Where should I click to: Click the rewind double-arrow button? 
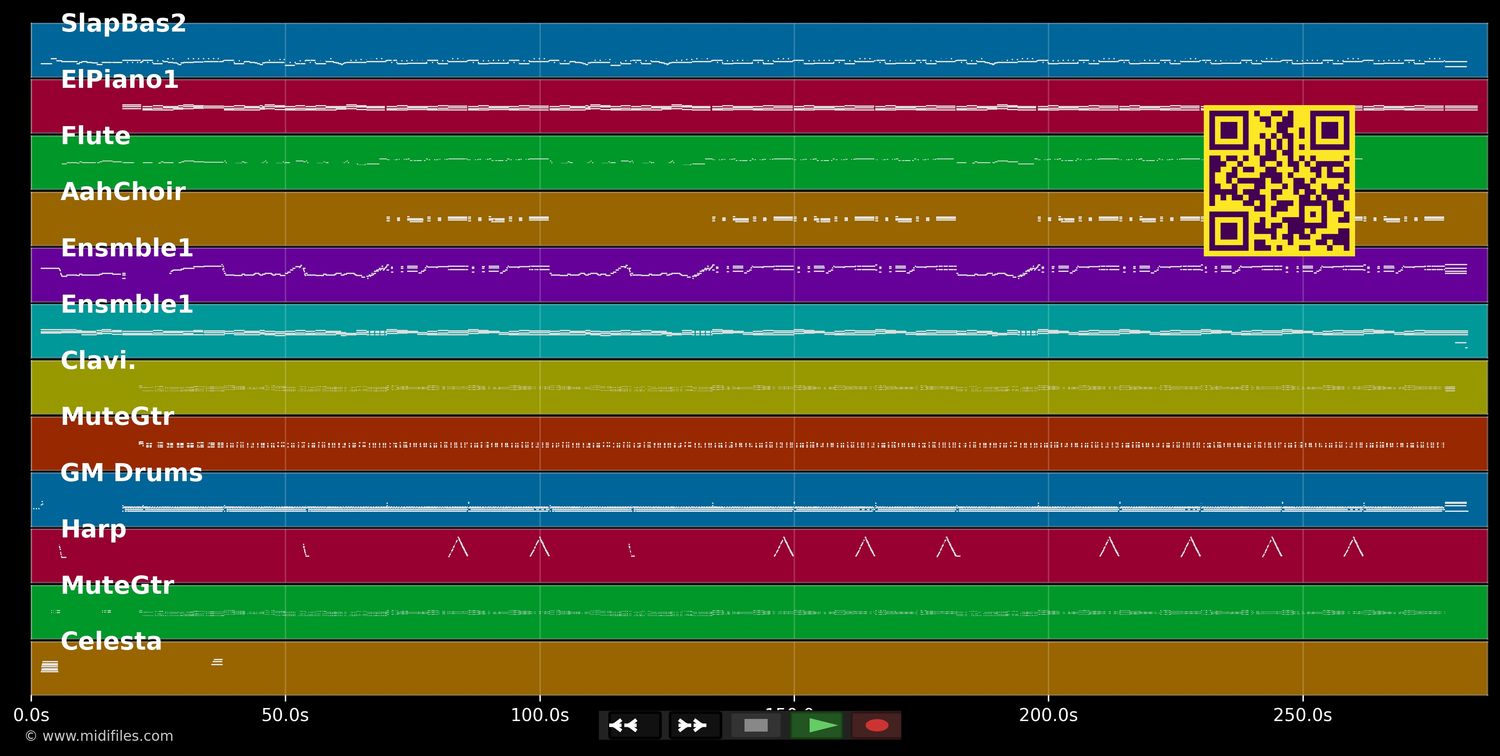pyautogui.click(x=634, y=725)
